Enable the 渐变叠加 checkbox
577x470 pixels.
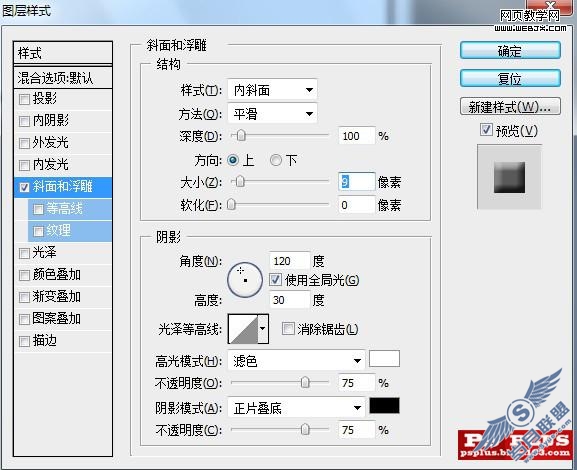(x=24, y=297)
